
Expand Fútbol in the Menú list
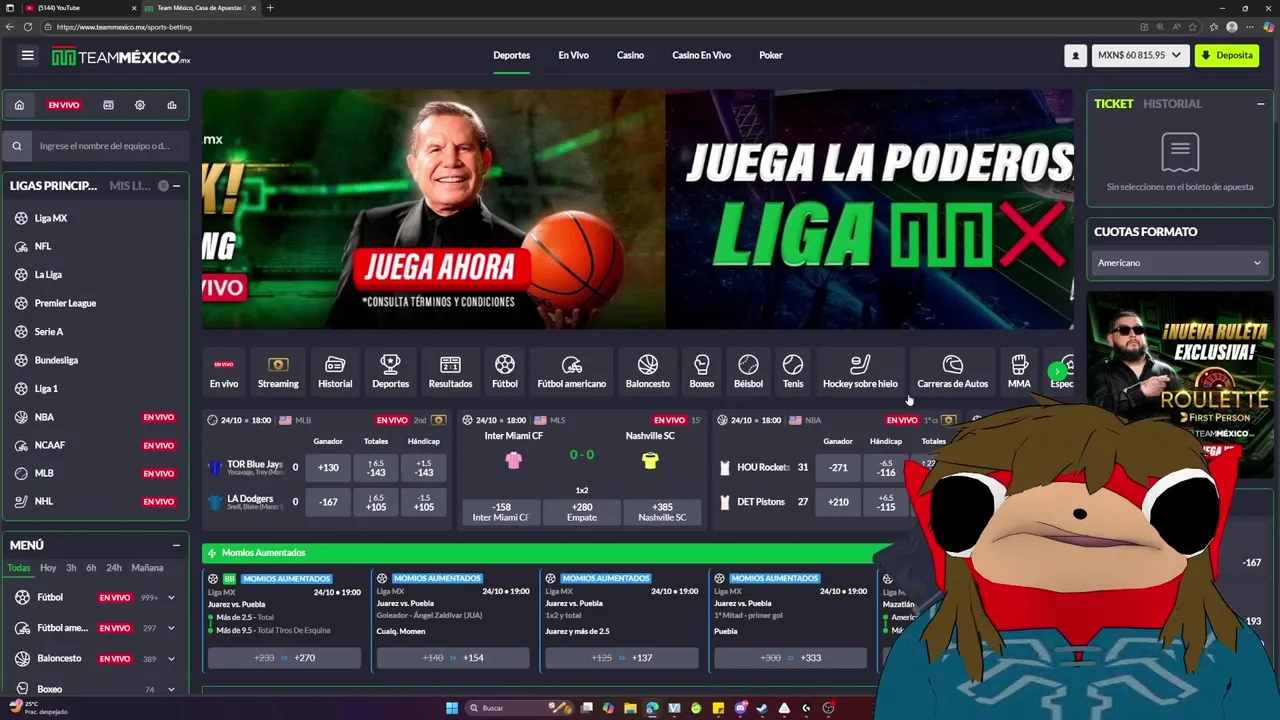(x=171, y=598)
